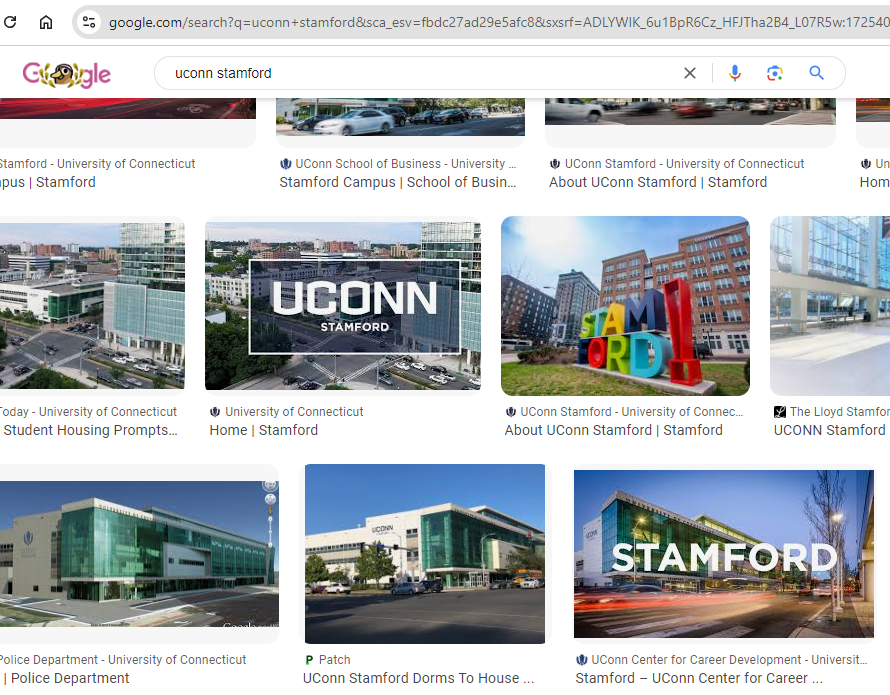
Task: Click The Lloyd Stamford favicon
Action: coord(780,412)
